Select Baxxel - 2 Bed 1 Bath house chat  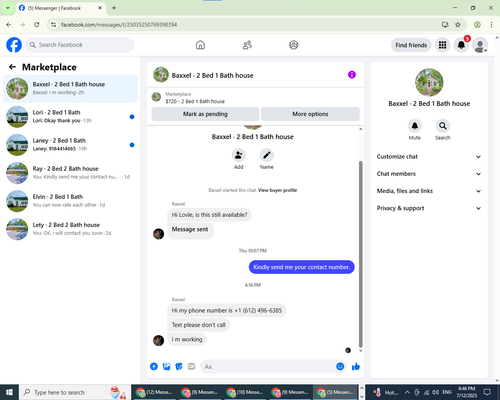coord(70,88)
